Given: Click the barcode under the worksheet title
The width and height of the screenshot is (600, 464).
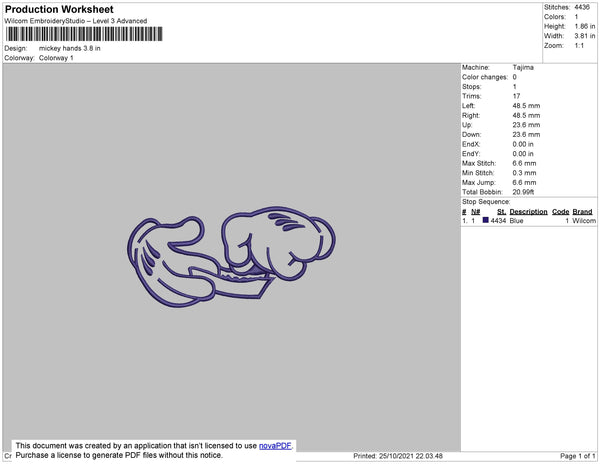Looking at the screenshot, I should [84, 34].
